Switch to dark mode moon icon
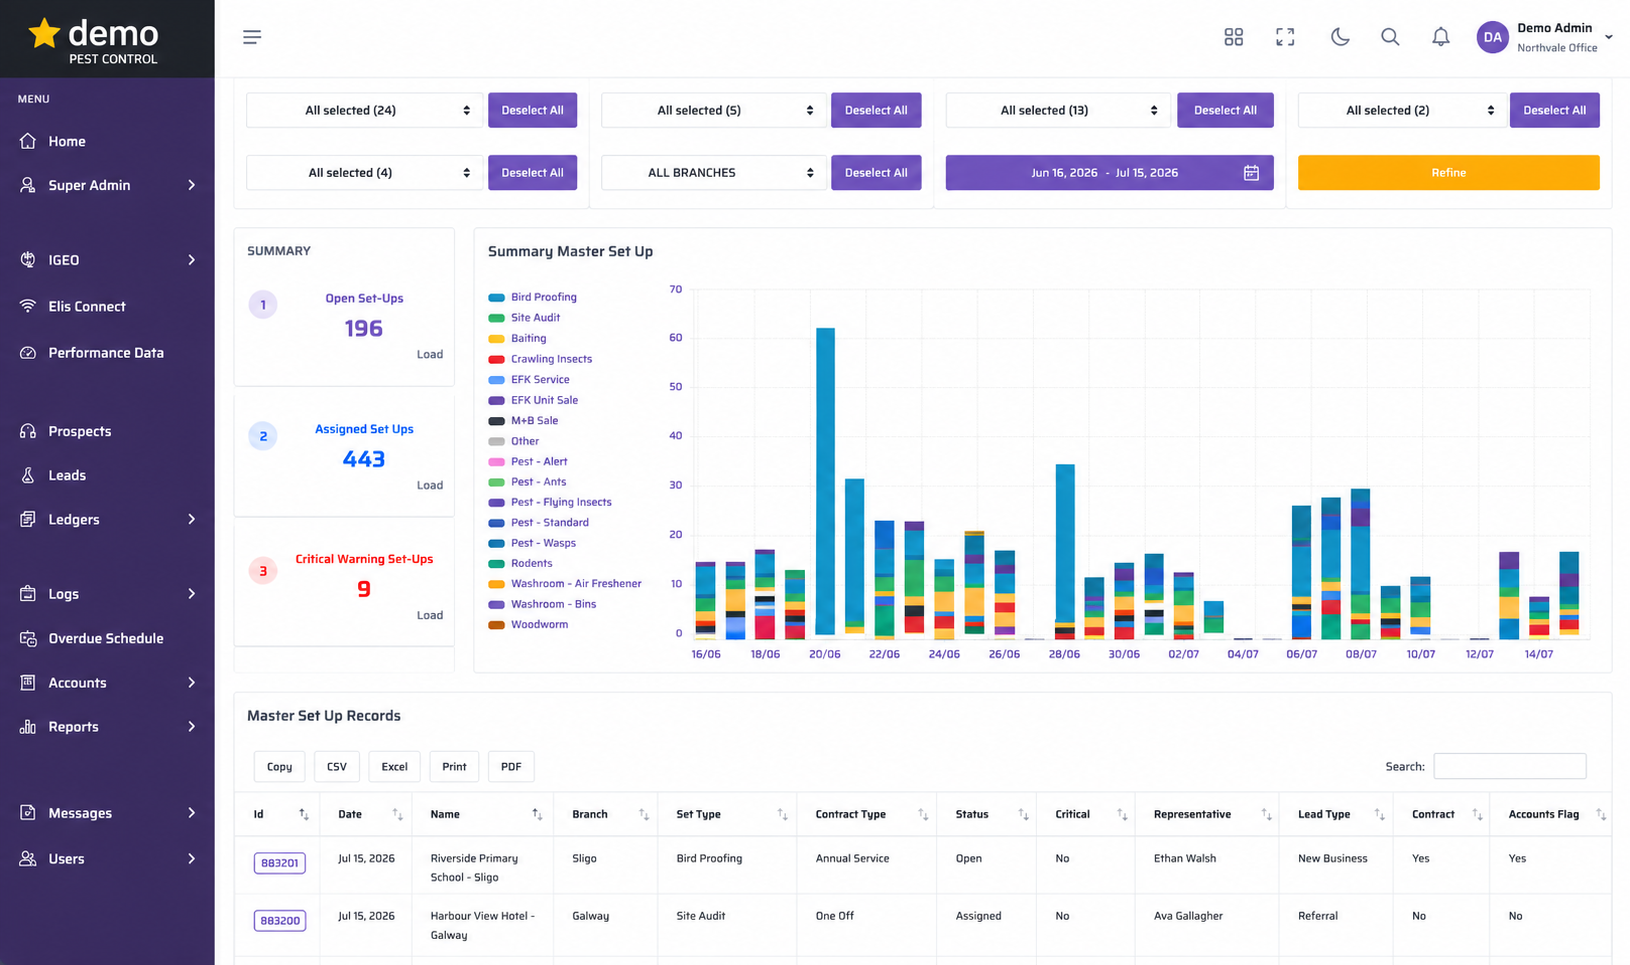 (1340, 37)
